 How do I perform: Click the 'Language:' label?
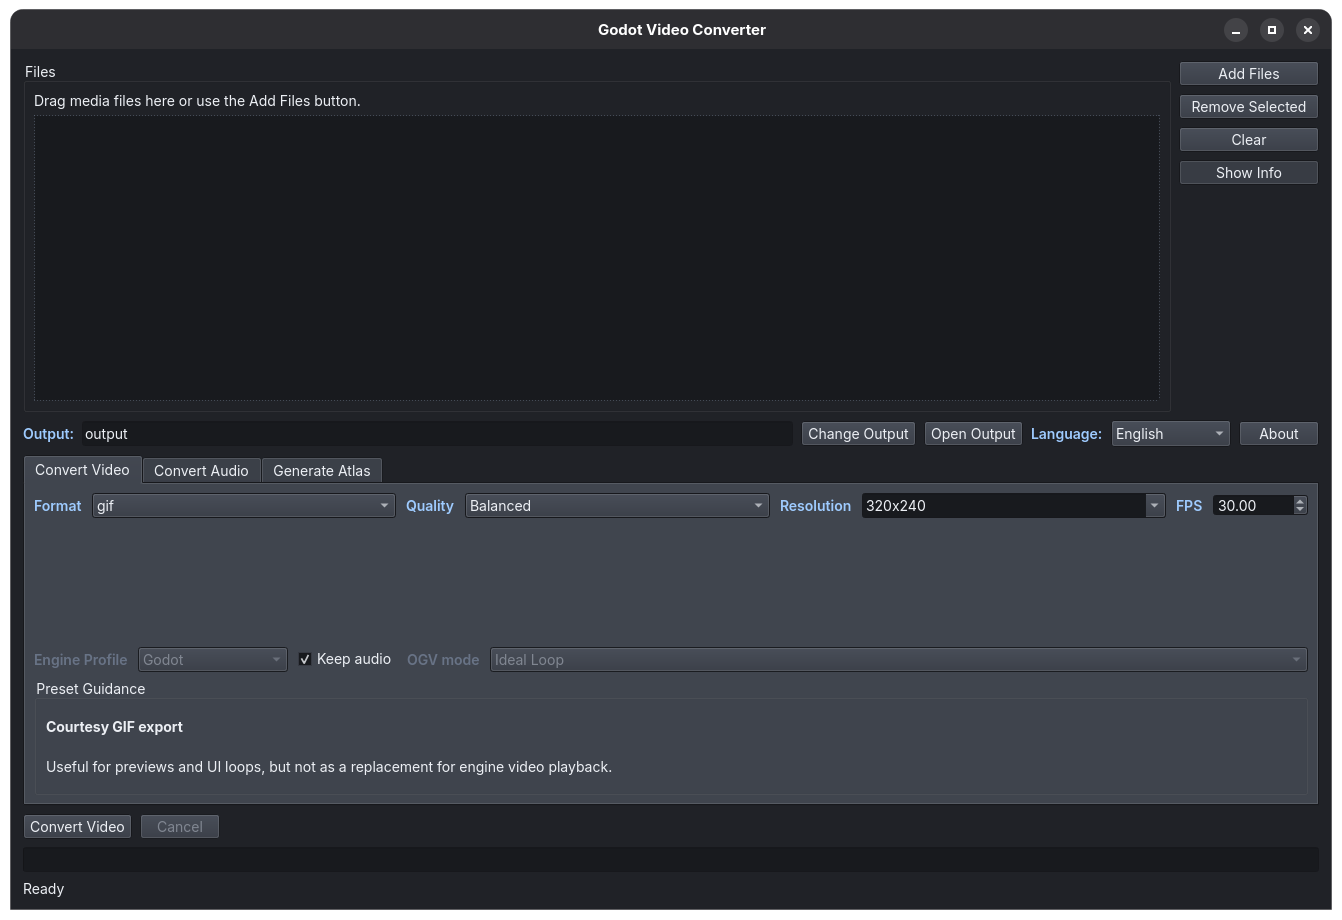[x=1066, y=434]
